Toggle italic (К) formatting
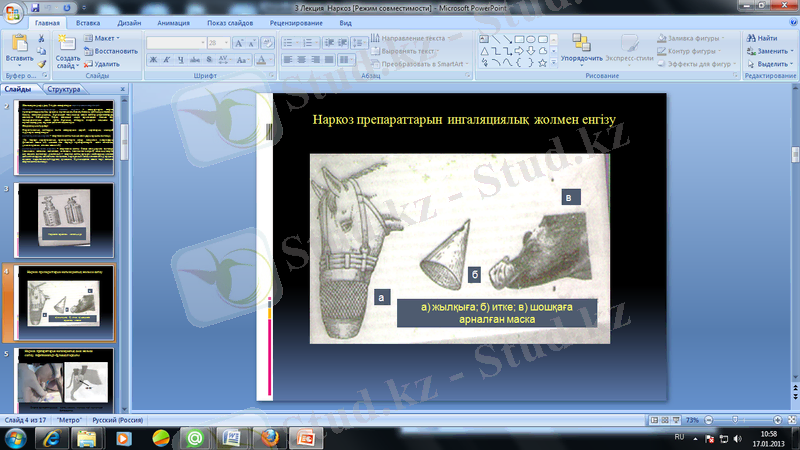The width and height of the screenshot is (800, 450). 167,60
